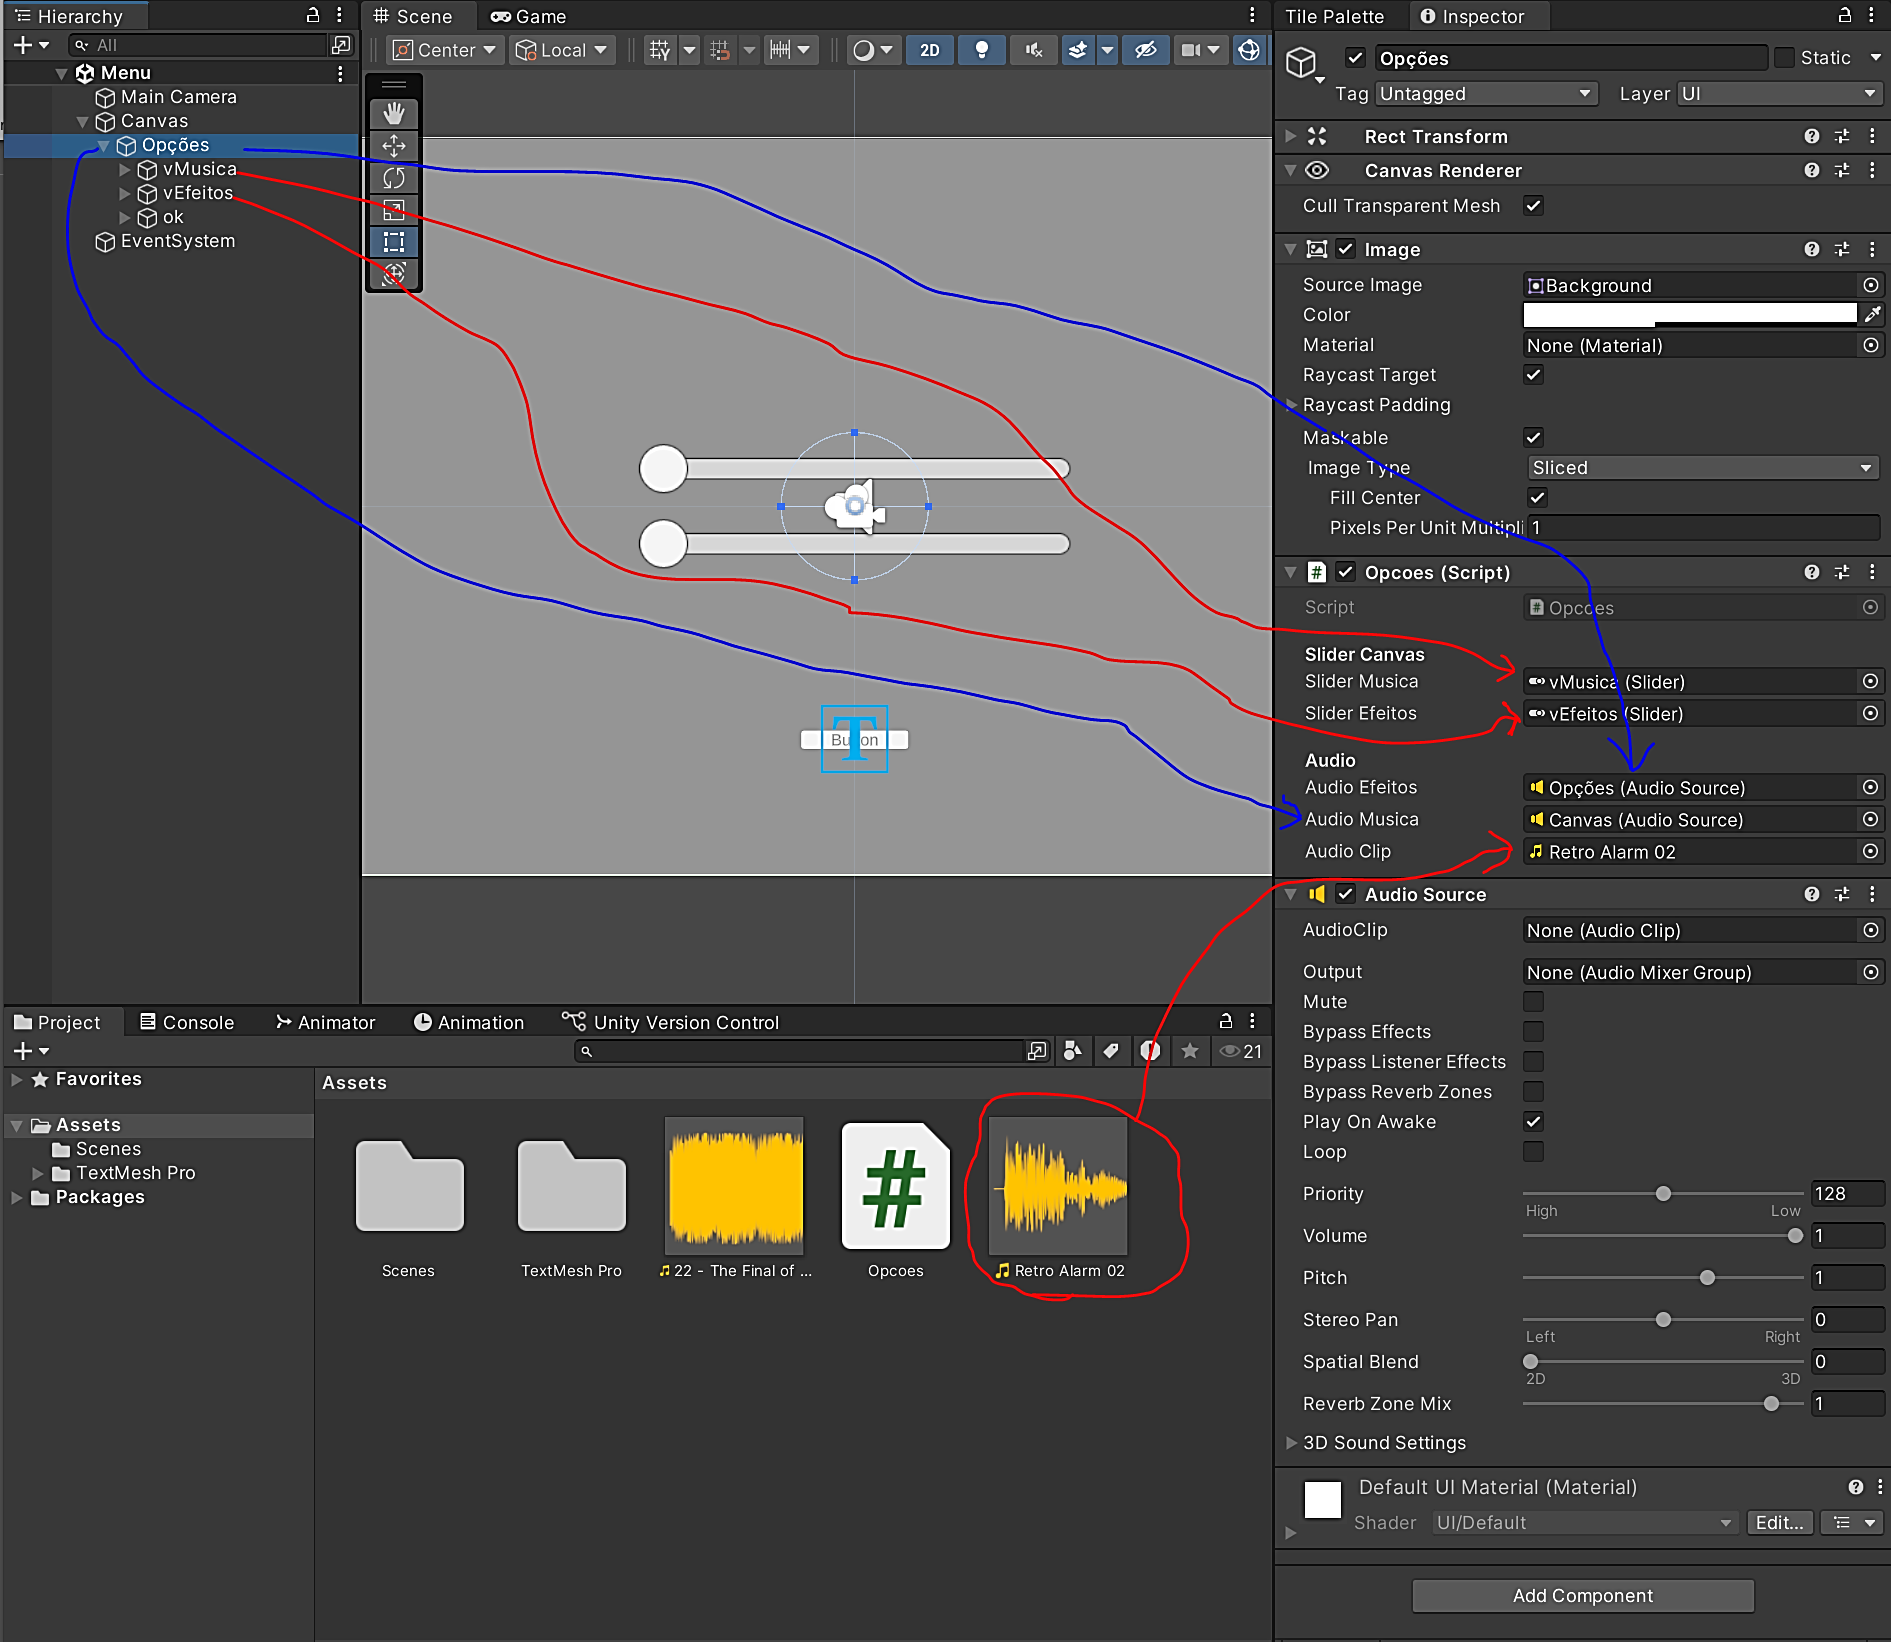1891x1642 pixels.
Task: Toggle the 2D scene view button
Action: tap(929, 50)
